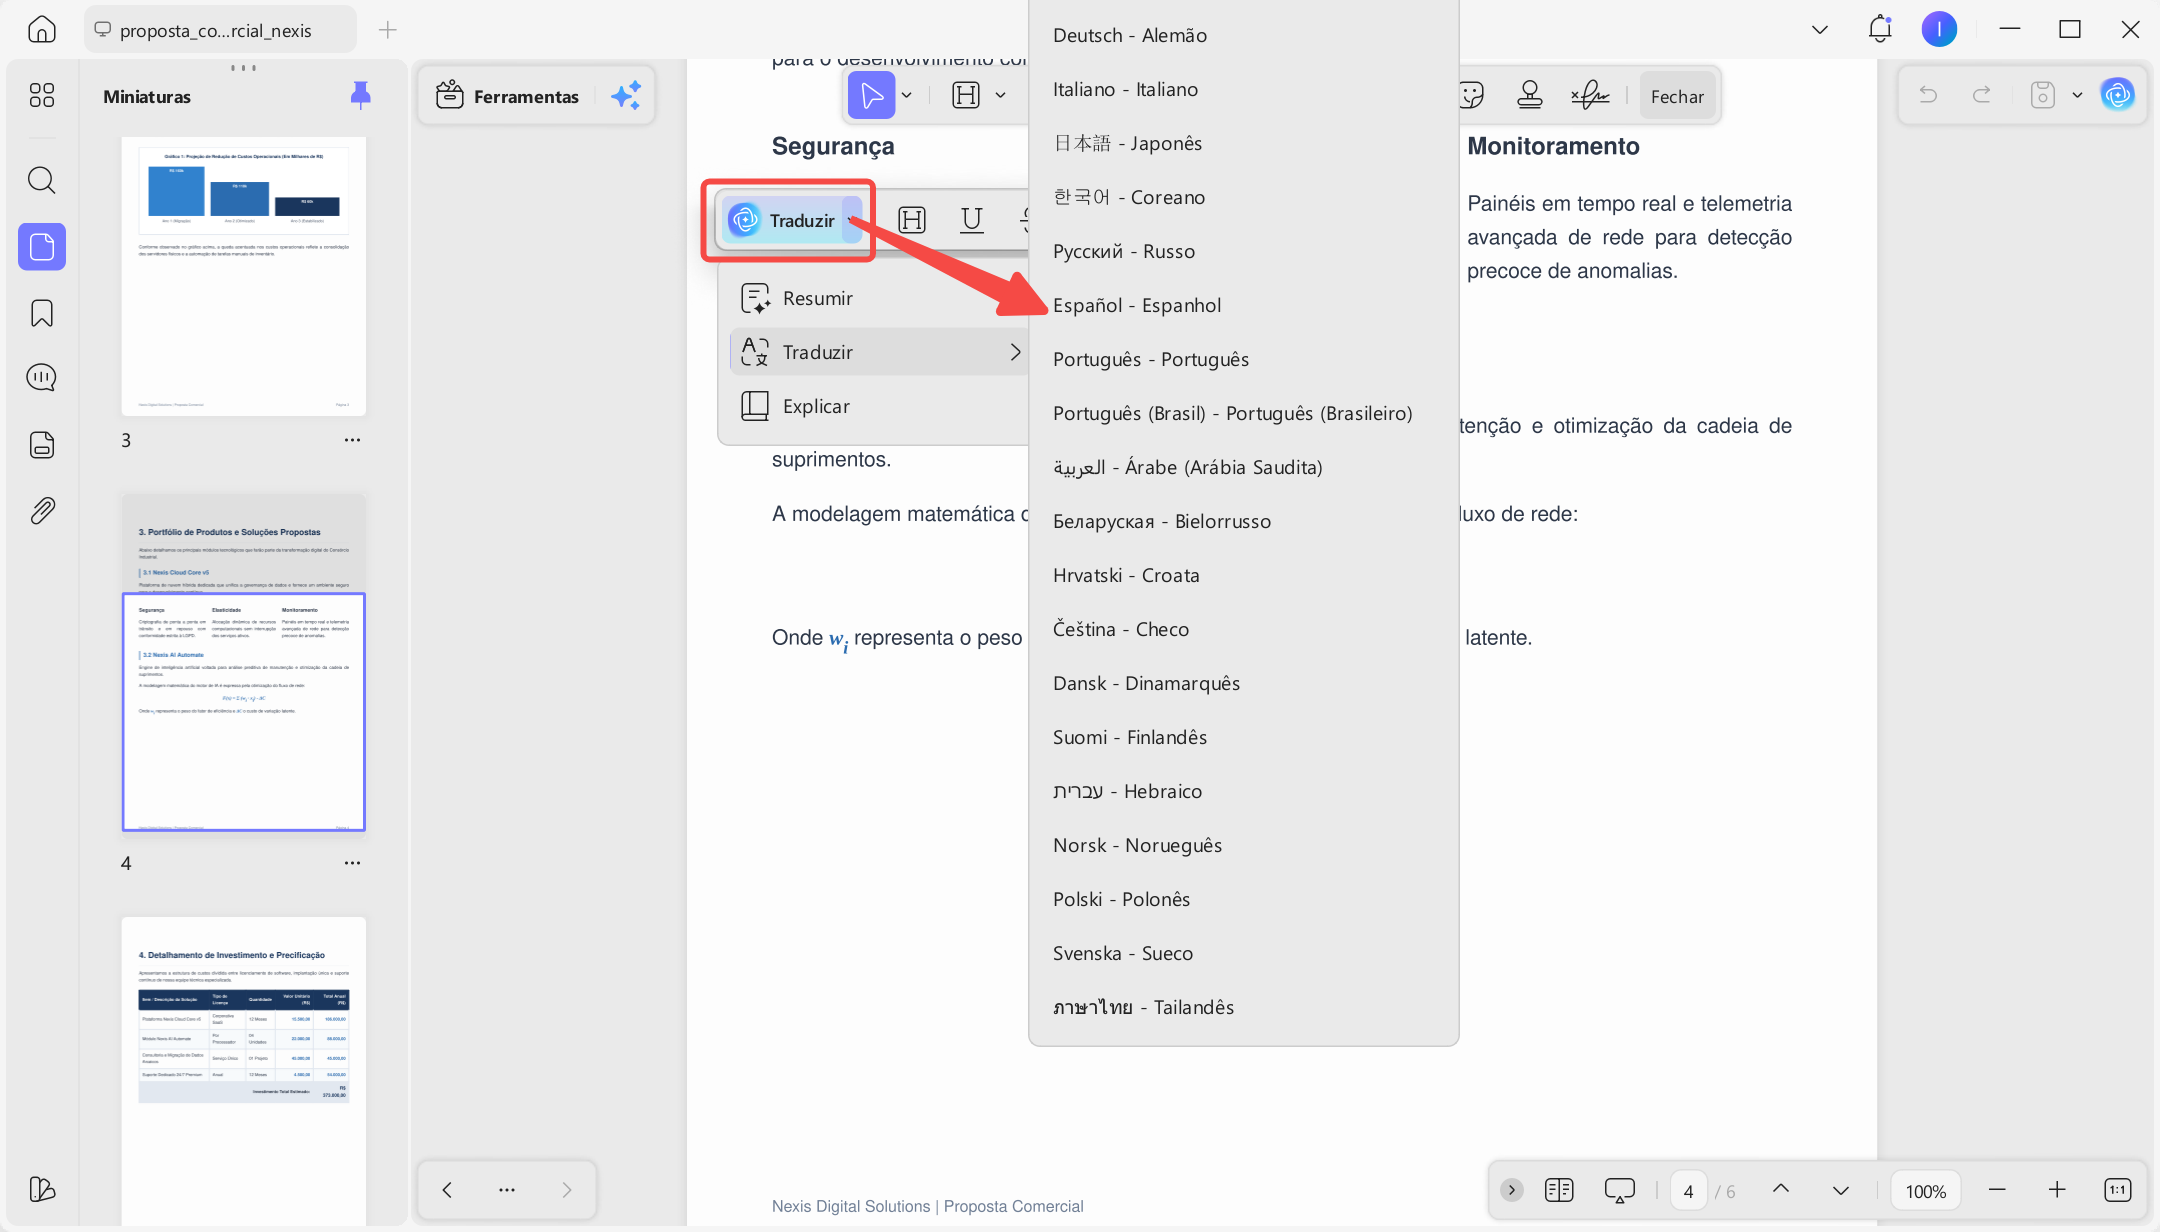
Task: Select the cursor pointer tool
Action: 871,95
